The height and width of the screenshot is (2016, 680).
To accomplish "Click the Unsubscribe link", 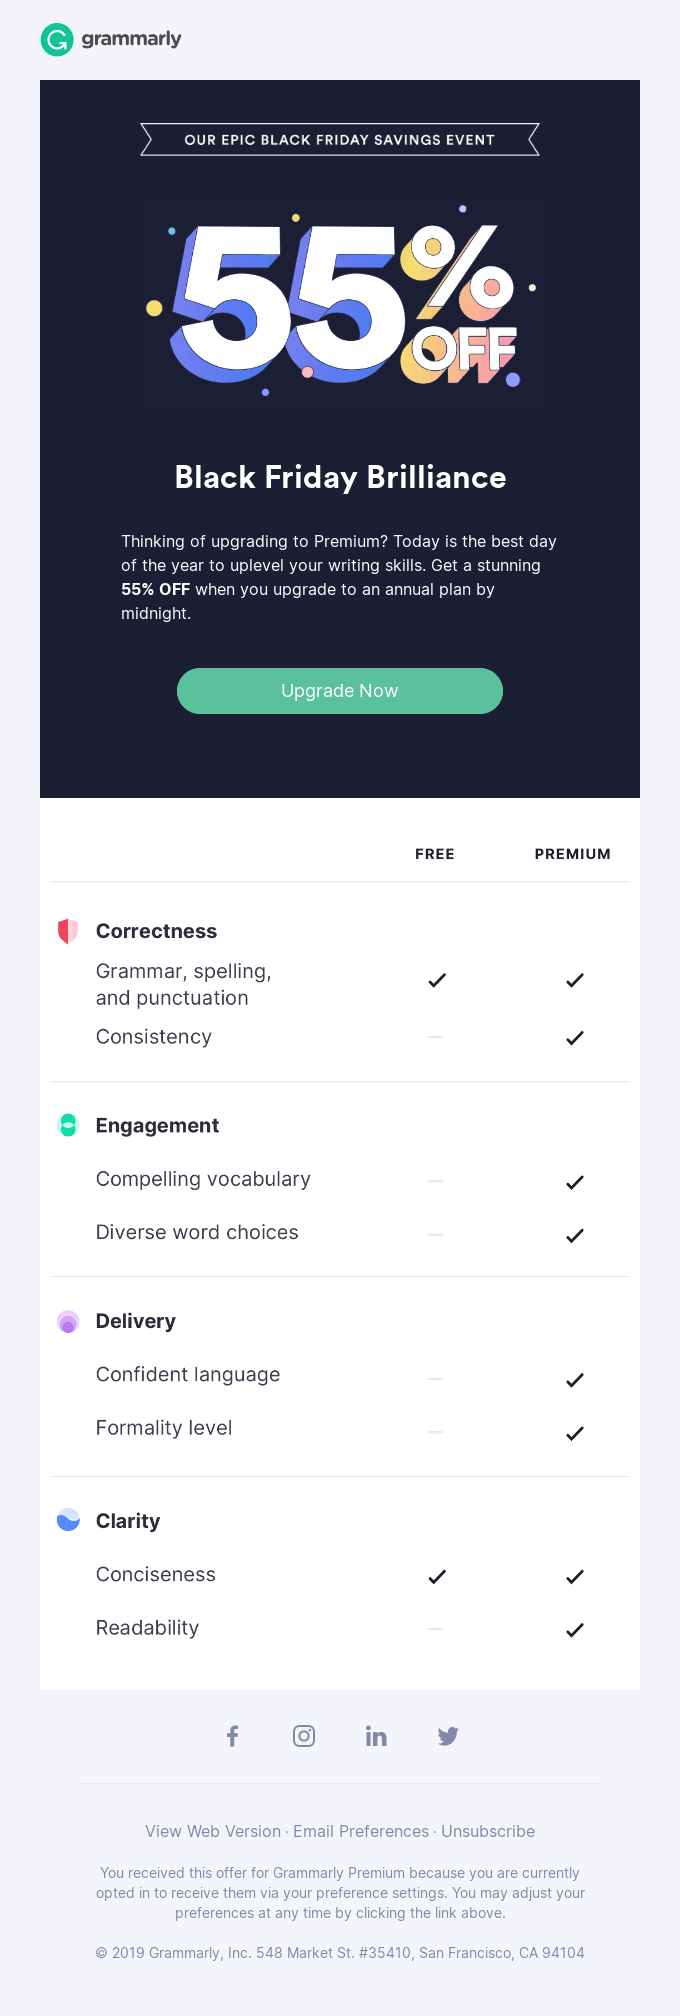I will point(488,1831).
